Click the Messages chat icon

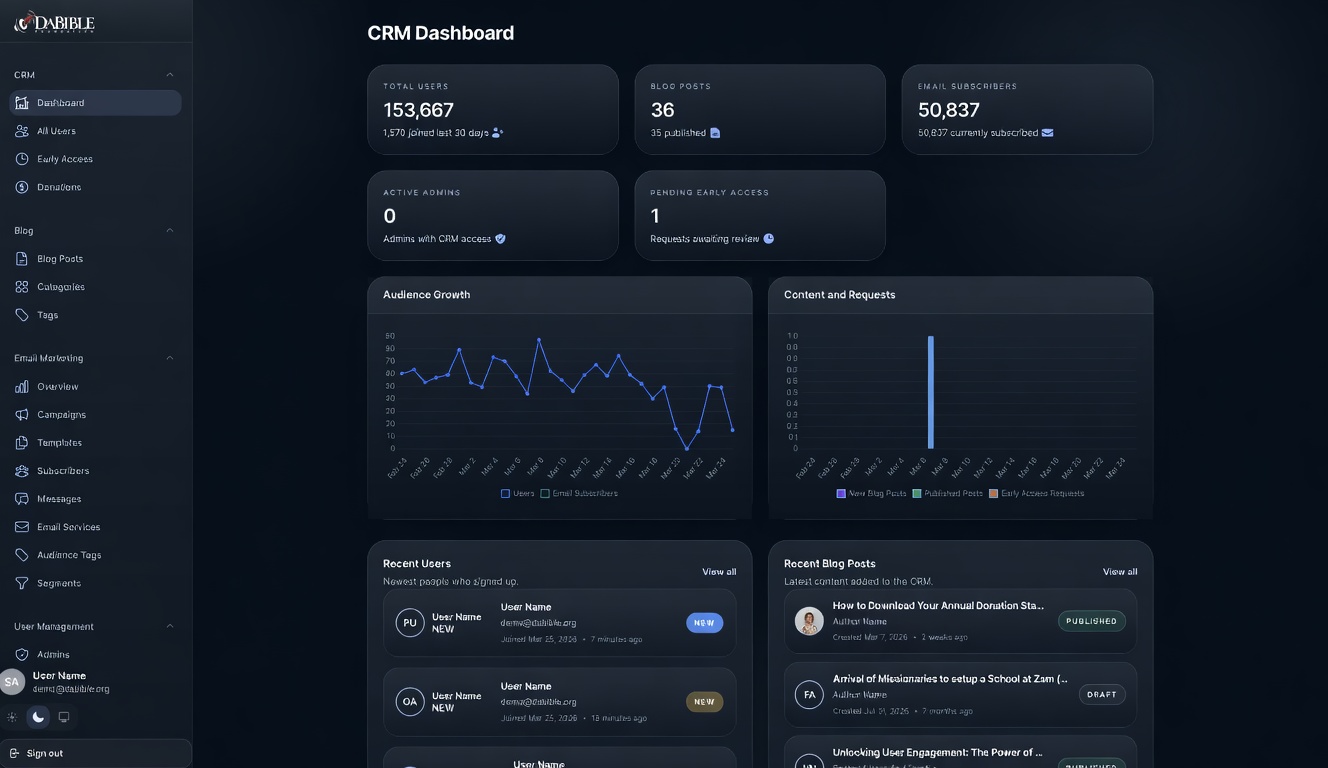pyautogui.click(x=22, y=499)
